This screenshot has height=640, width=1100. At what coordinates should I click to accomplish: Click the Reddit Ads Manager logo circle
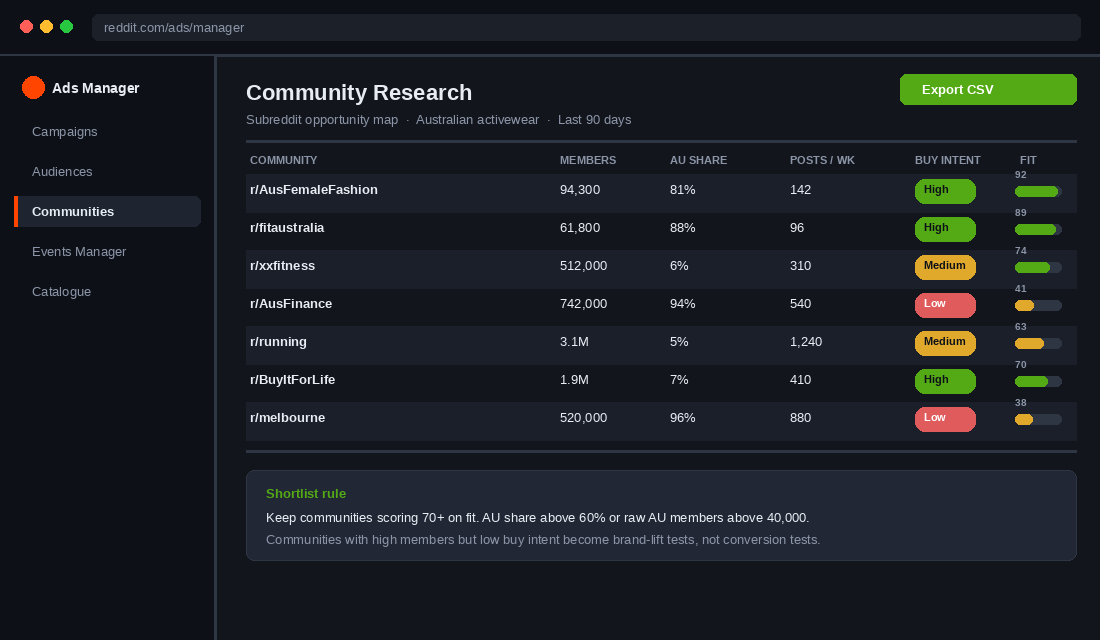tap(33, 88)
